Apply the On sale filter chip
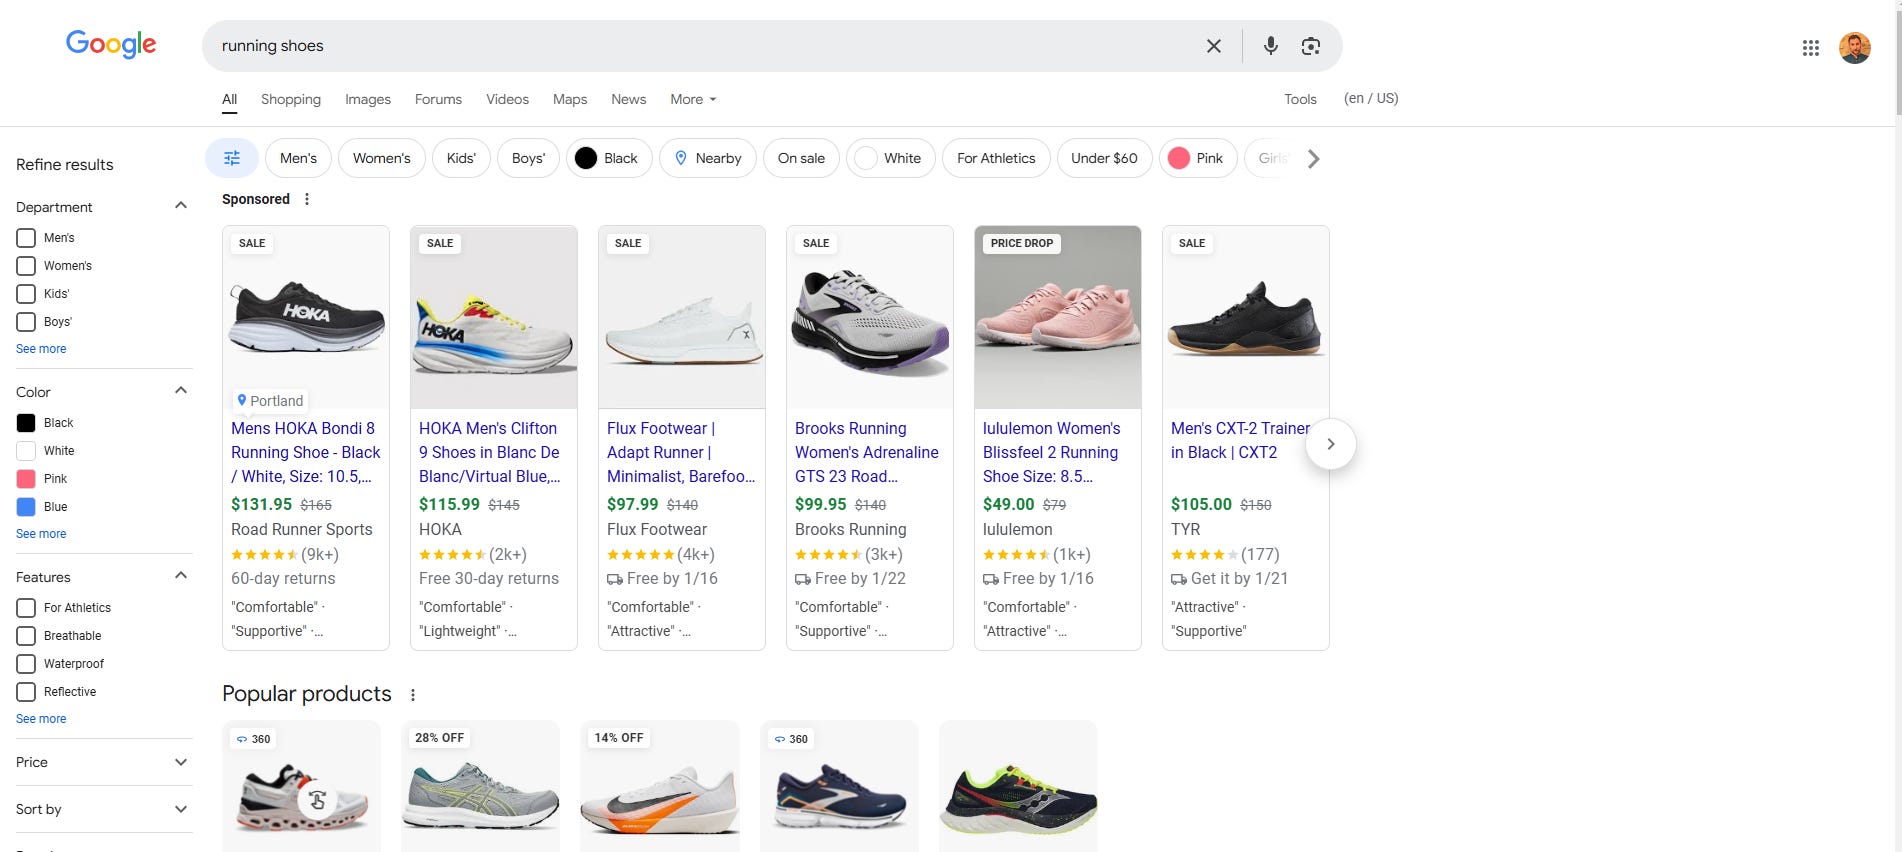 click(801, 158)
